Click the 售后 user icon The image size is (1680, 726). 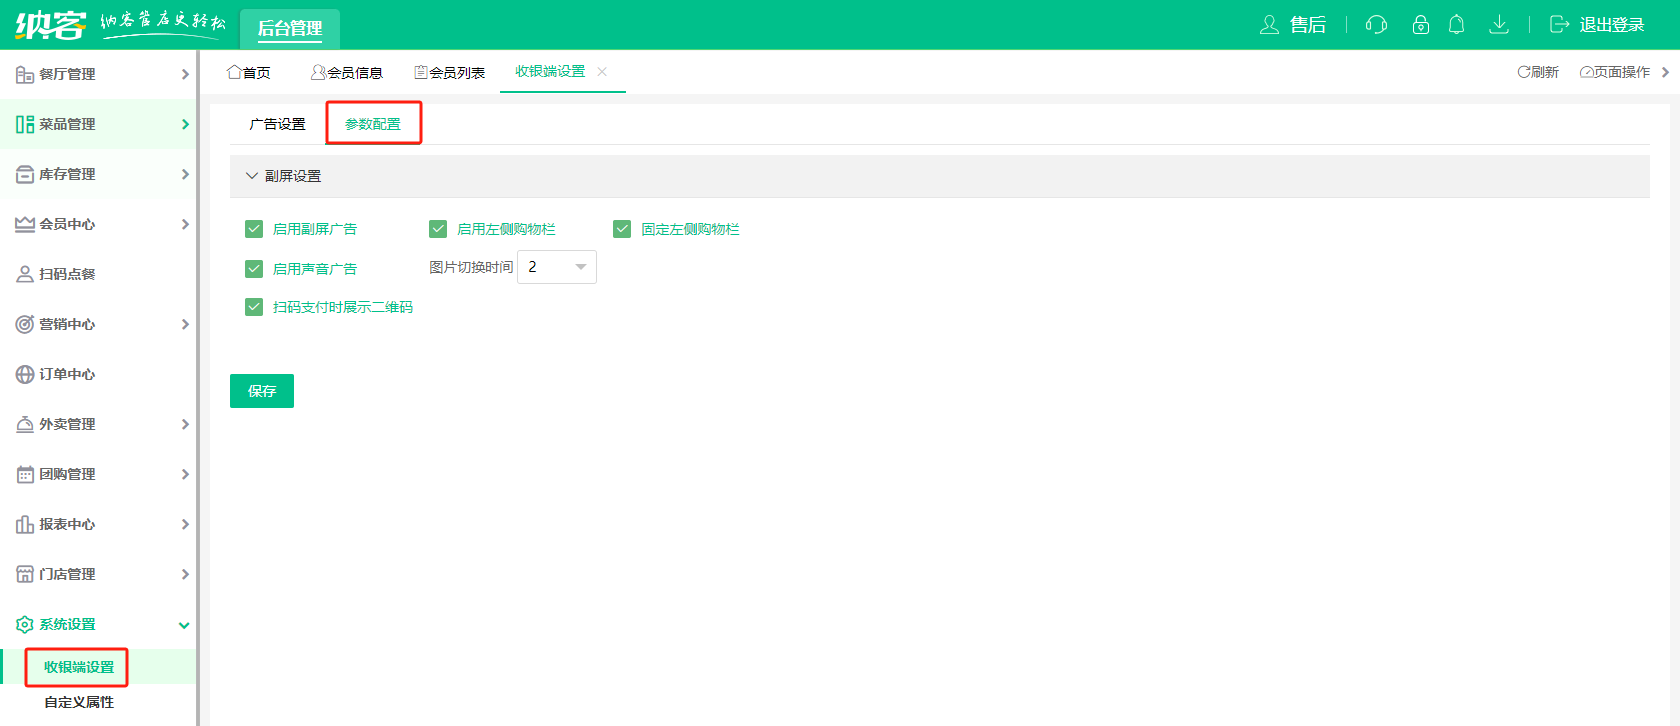click(x=1269, y=25)
